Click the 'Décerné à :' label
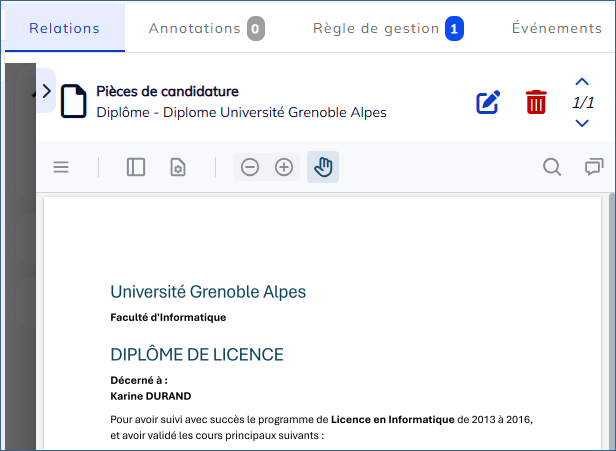The height and width of the screenshot is (451, 616). click(x=139, y=380)
